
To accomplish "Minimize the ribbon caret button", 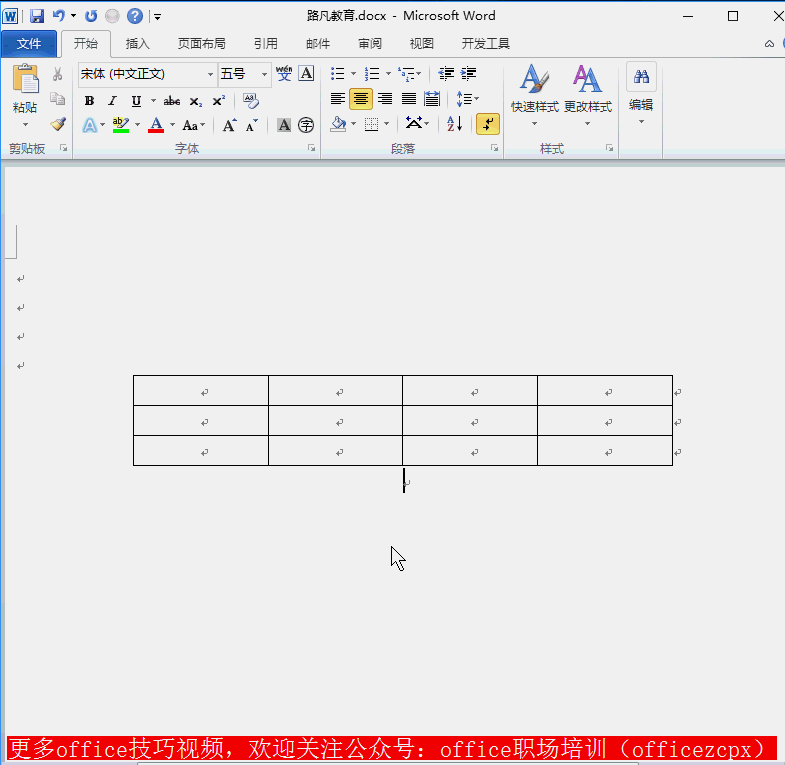I will [769, 44].
